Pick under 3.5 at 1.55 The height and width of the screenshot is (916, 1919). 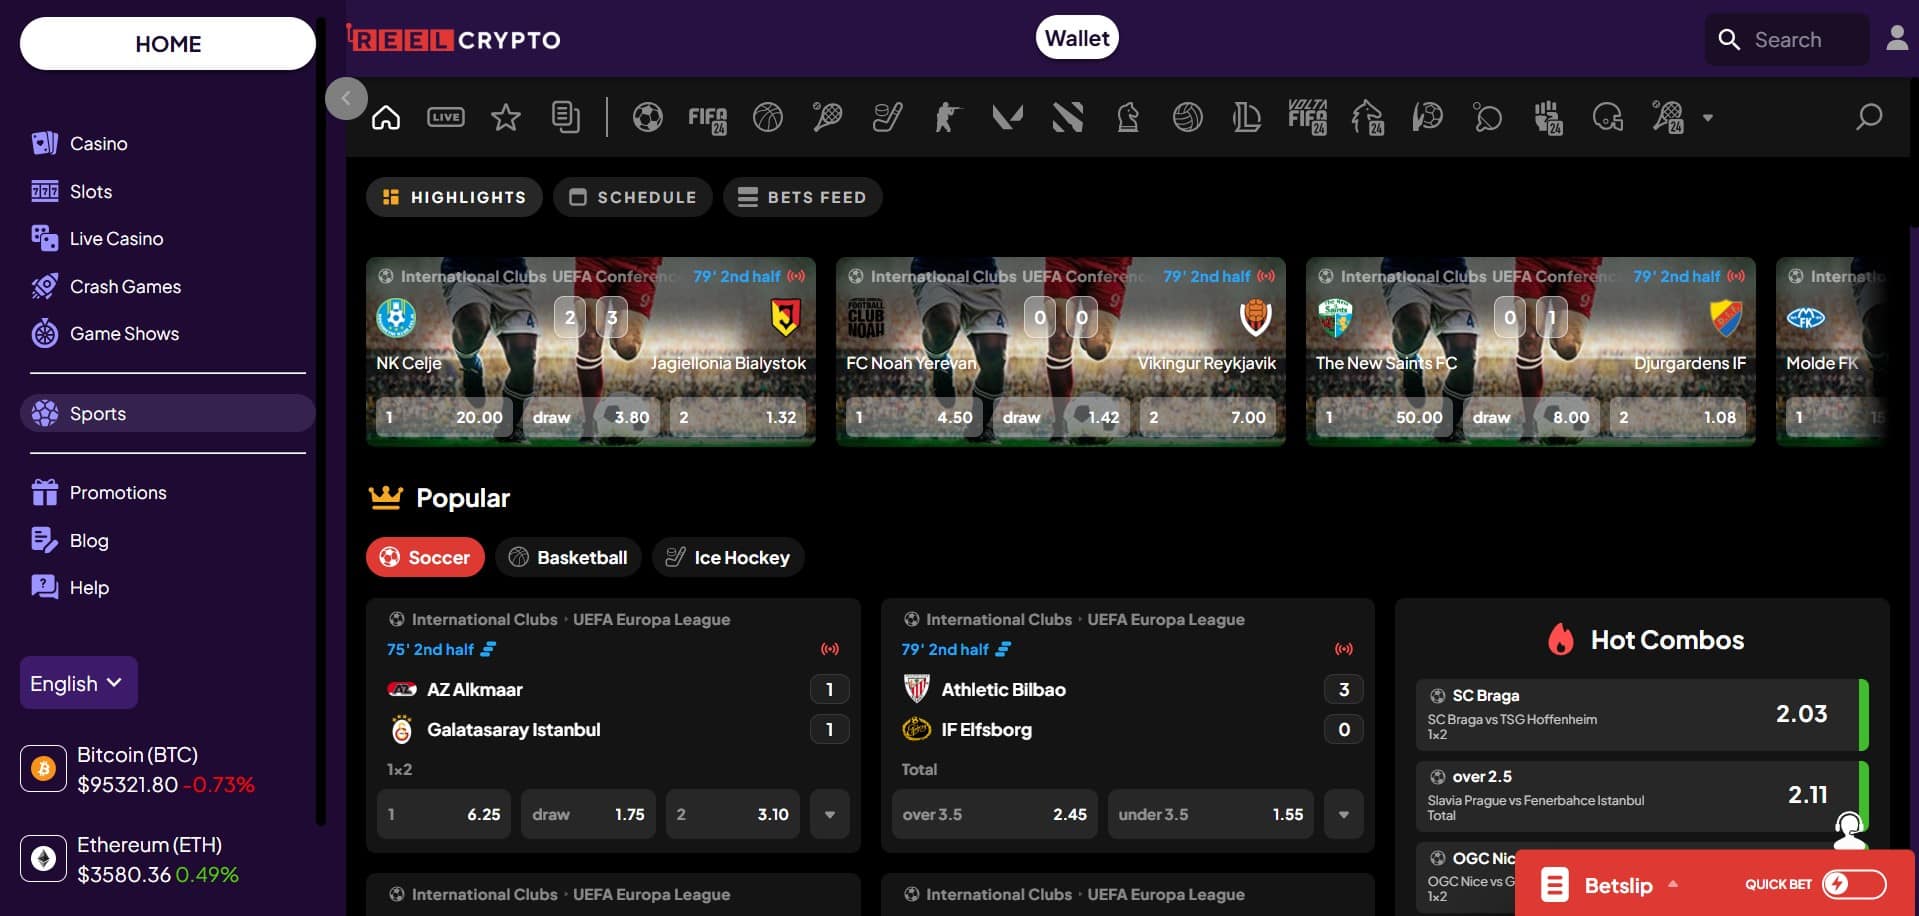coord(1211,814)
